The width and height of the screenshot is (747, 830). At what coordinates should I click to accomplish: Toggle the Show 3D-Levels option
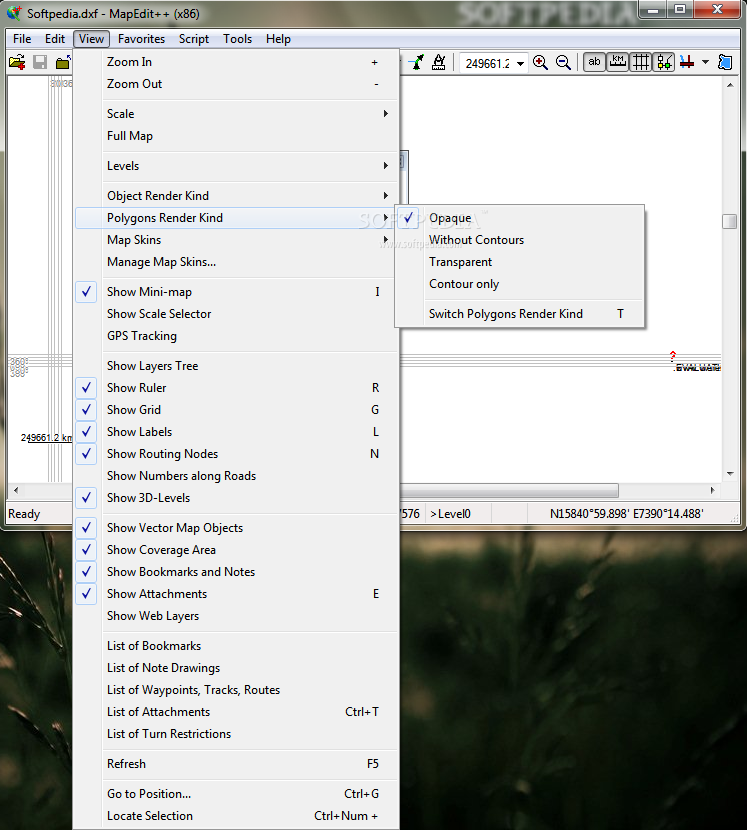point(236,498)
